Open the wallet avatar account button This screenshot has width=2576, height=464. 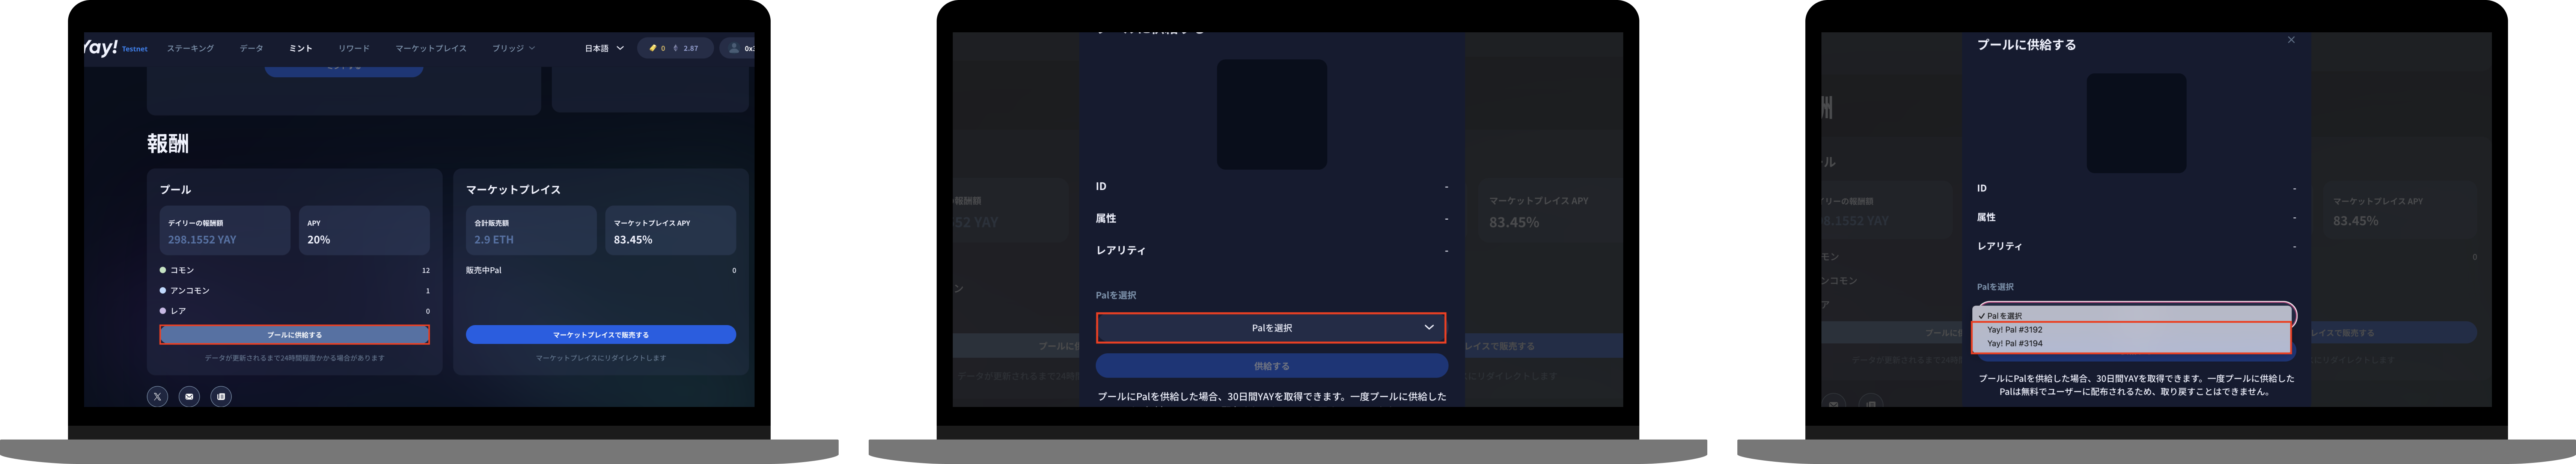pos(737,48)
